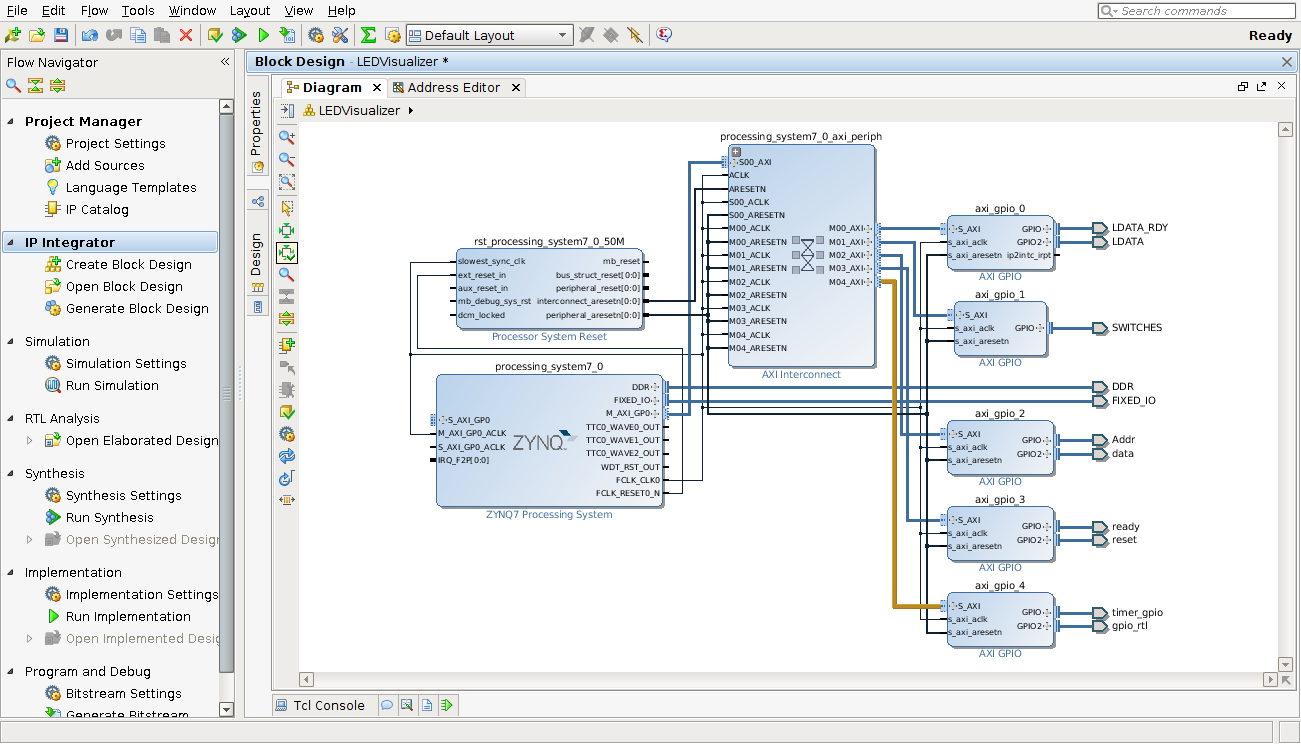Expand the Open Elaborated Design tree node
The width and height of the screenshot is (1301, 744).
click(29, 440)
